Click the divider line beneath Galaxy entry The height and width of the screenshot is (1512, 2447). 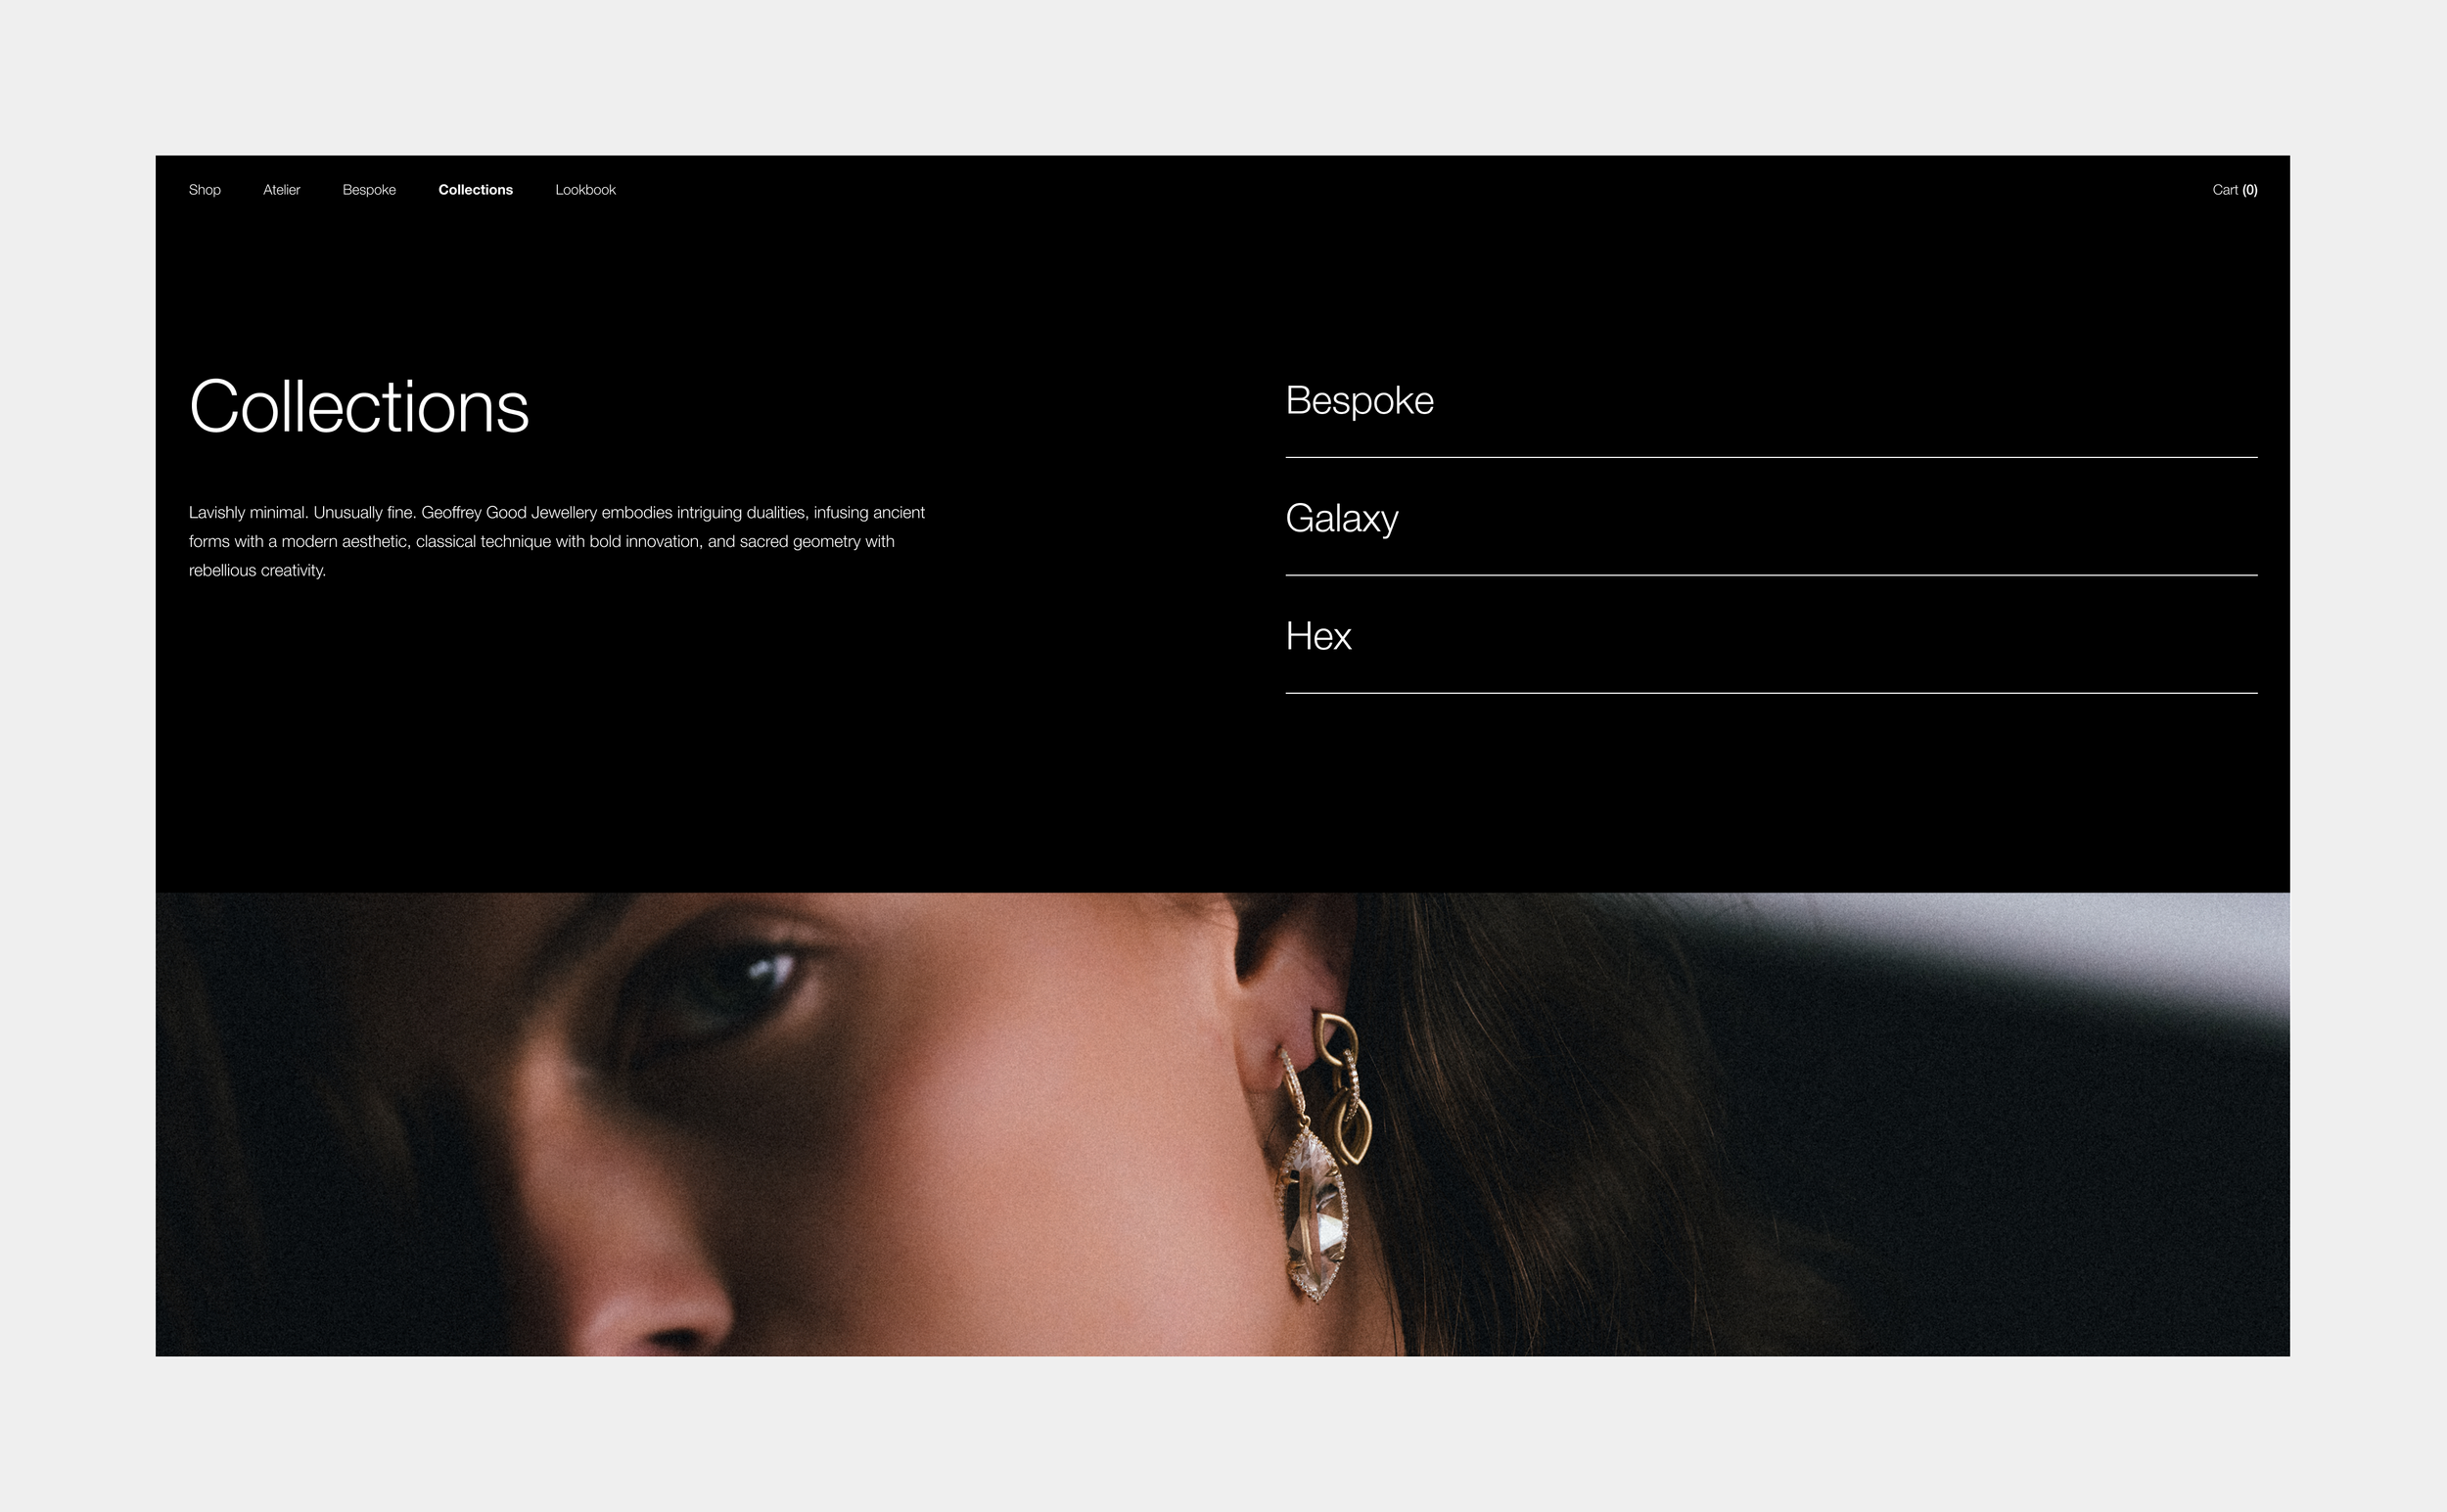point(1771,575)
